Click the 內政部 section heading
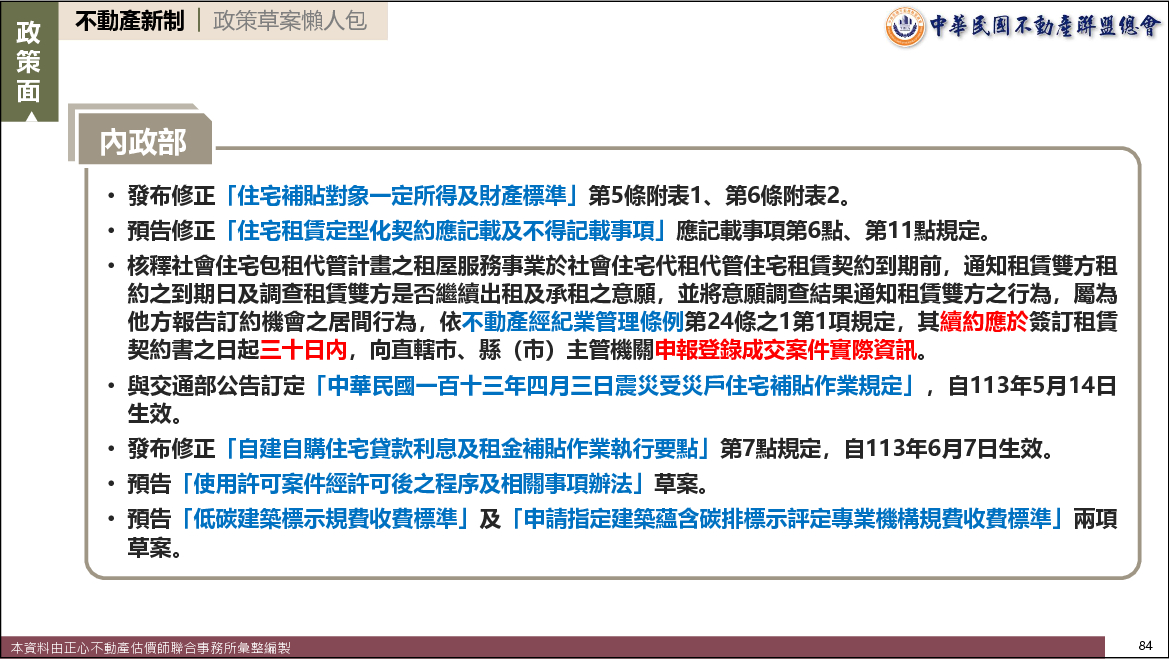 [143, 142]
